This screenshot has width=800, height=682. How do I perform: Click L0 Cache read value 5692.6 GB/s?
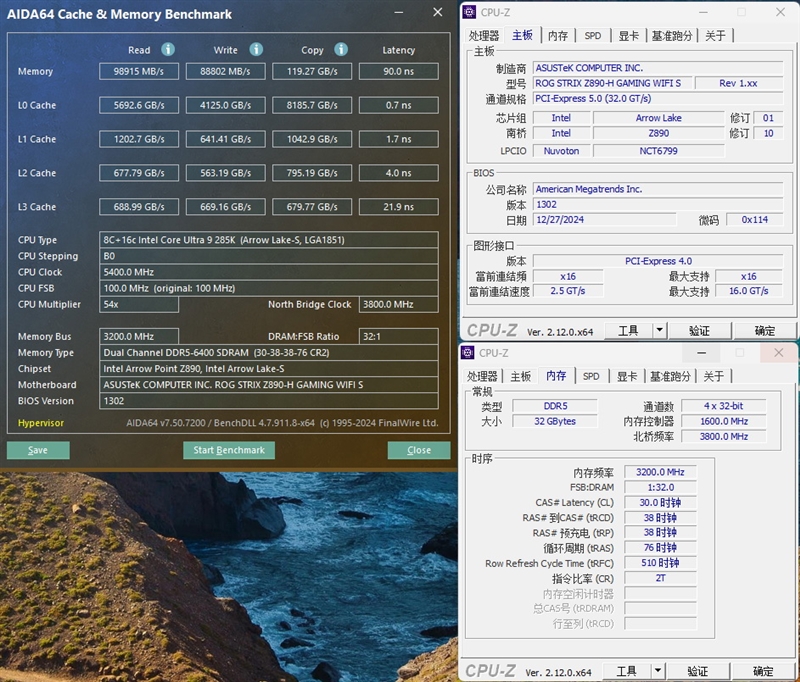(x=139, y=105)
